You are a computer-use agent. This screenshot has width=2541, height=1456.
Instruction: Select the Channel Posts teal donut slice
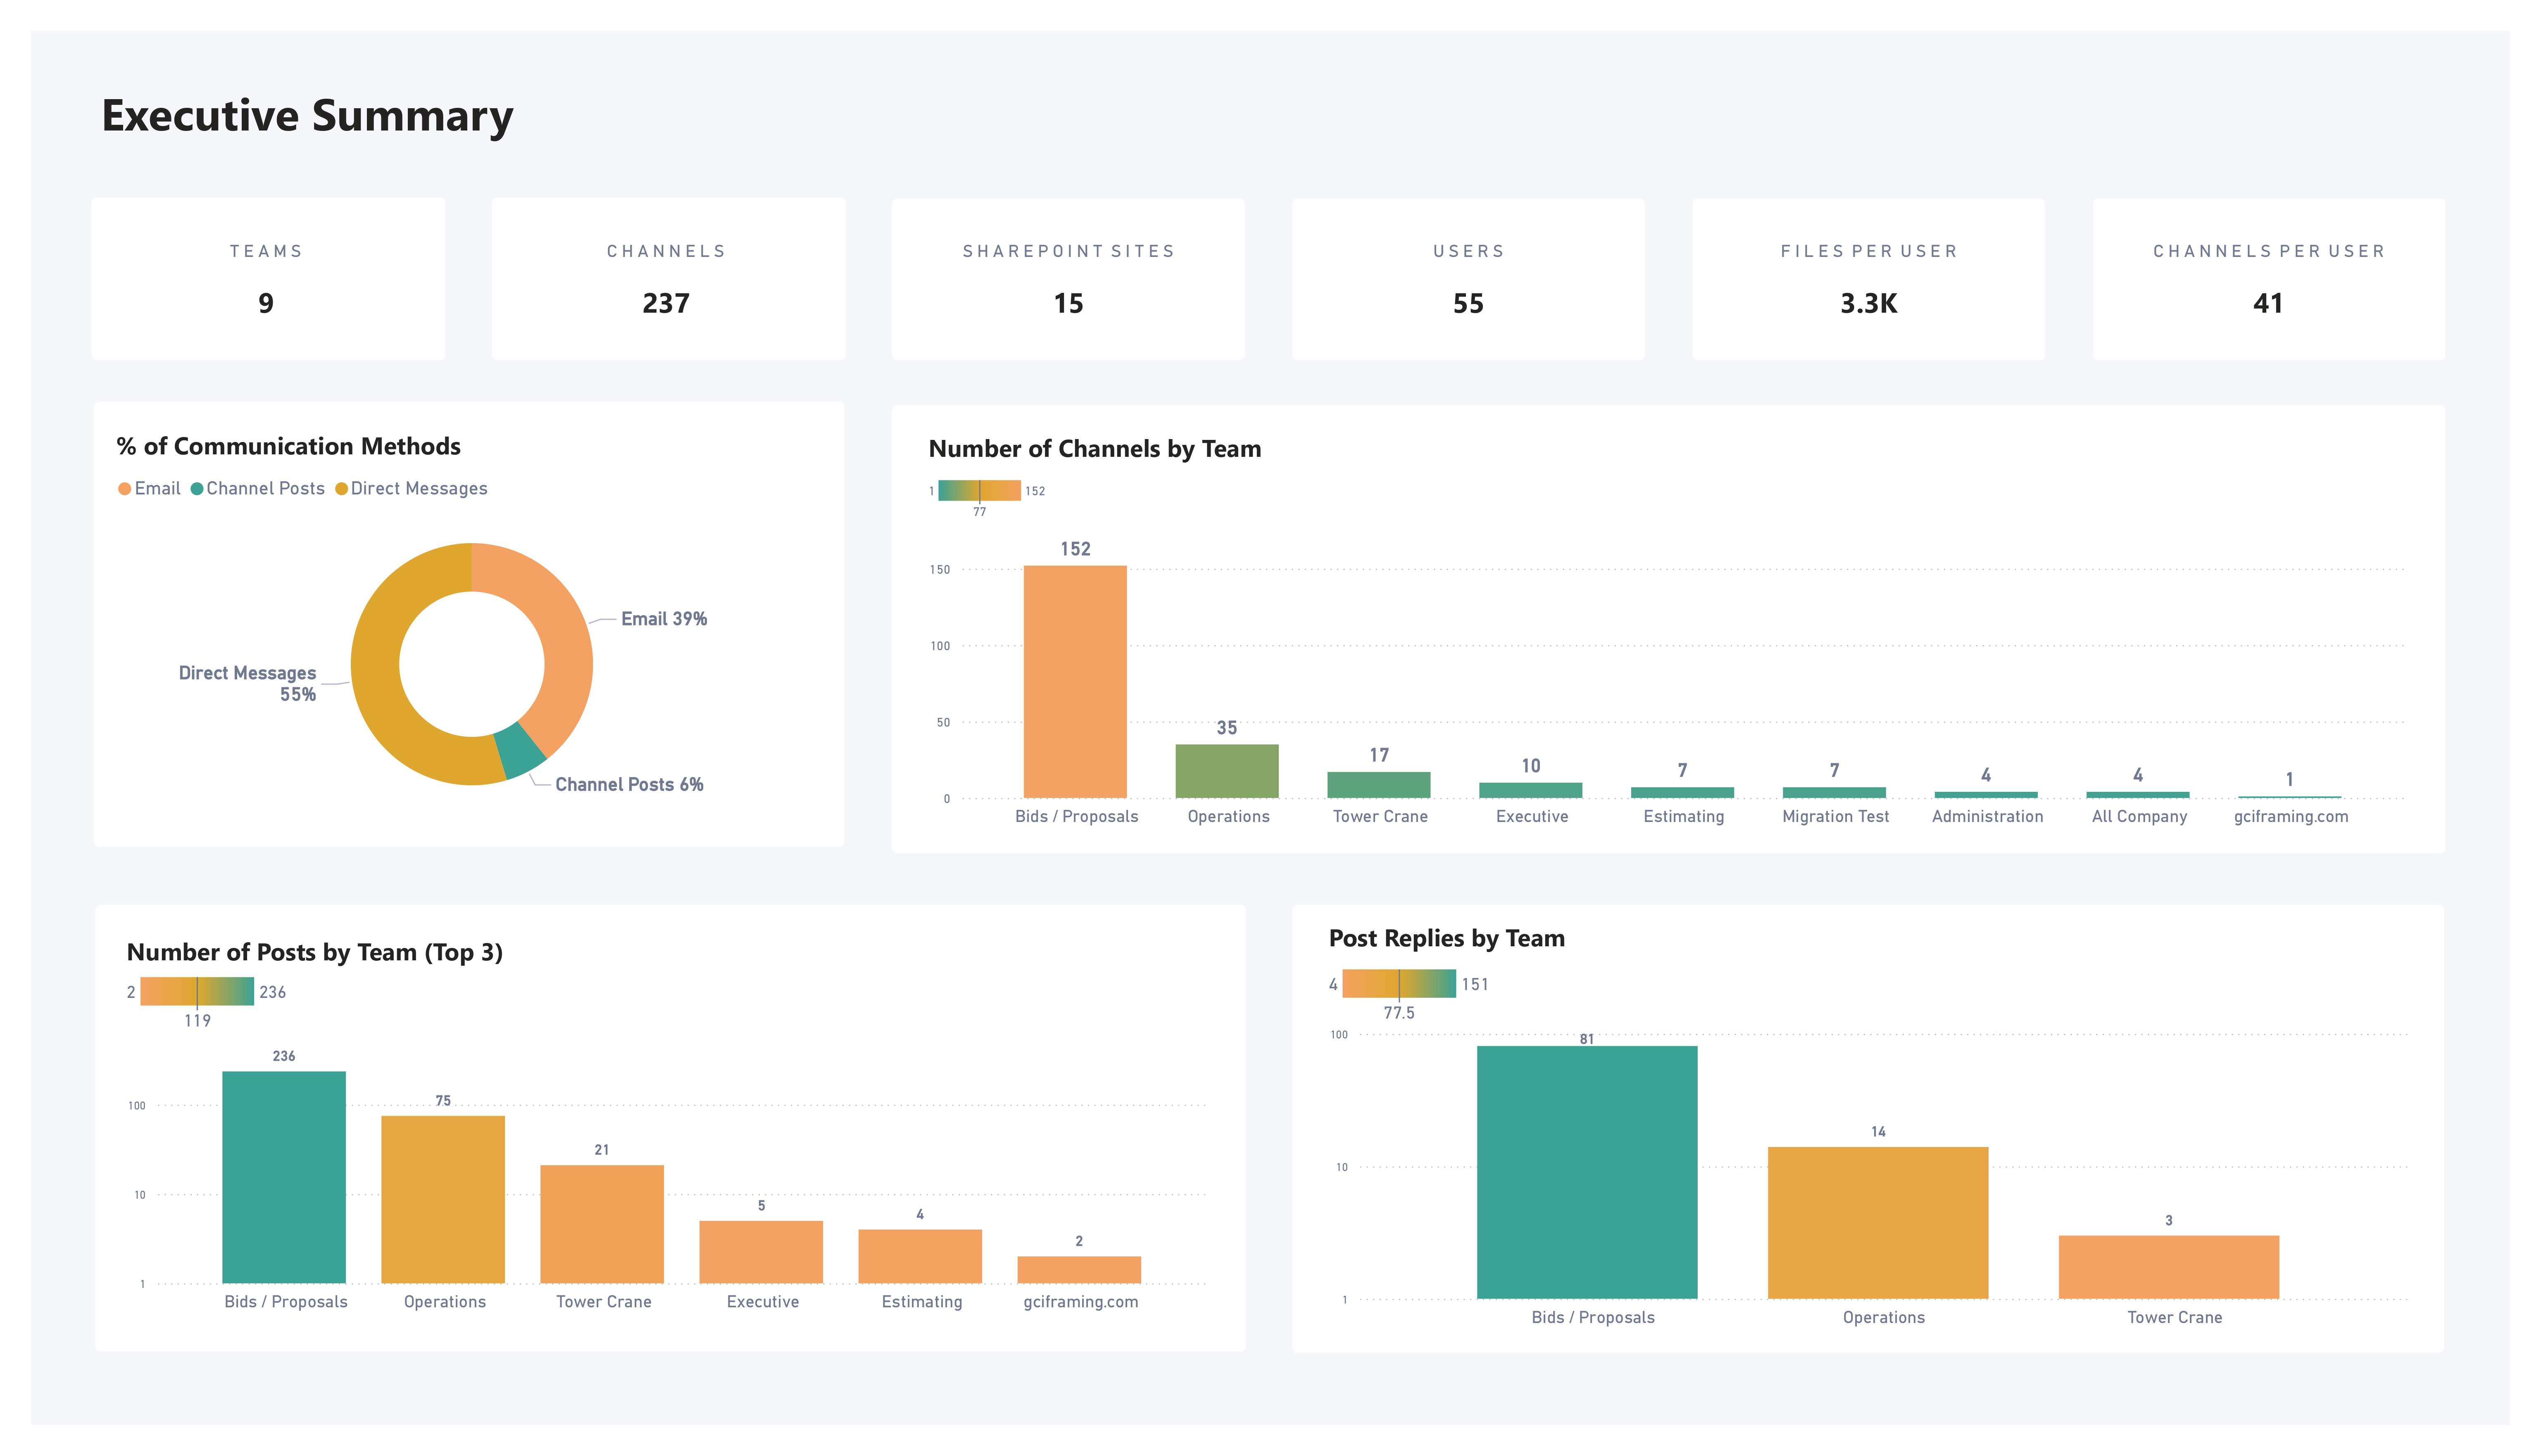520,751
